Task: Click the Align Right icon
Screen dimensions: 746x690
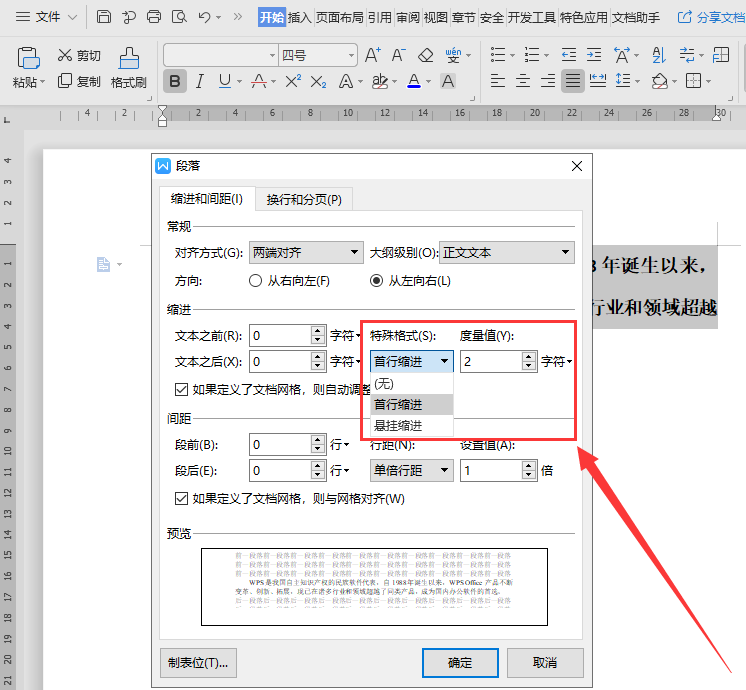Action: (548, 81)
